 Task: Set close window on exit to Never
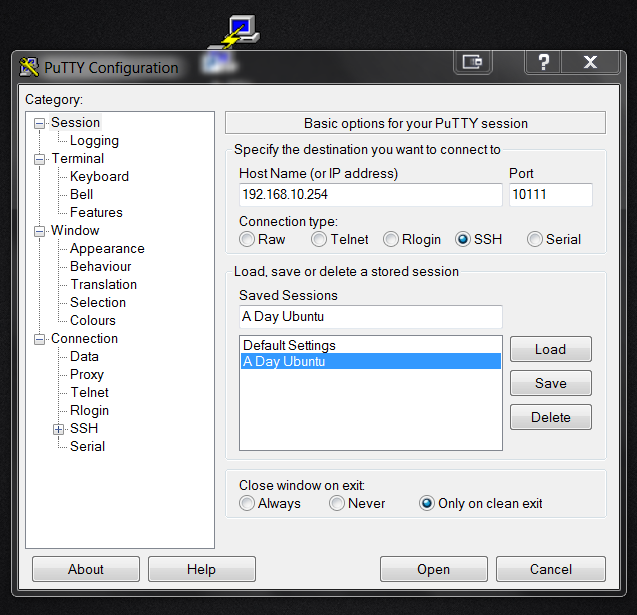[x=337, y=504]
